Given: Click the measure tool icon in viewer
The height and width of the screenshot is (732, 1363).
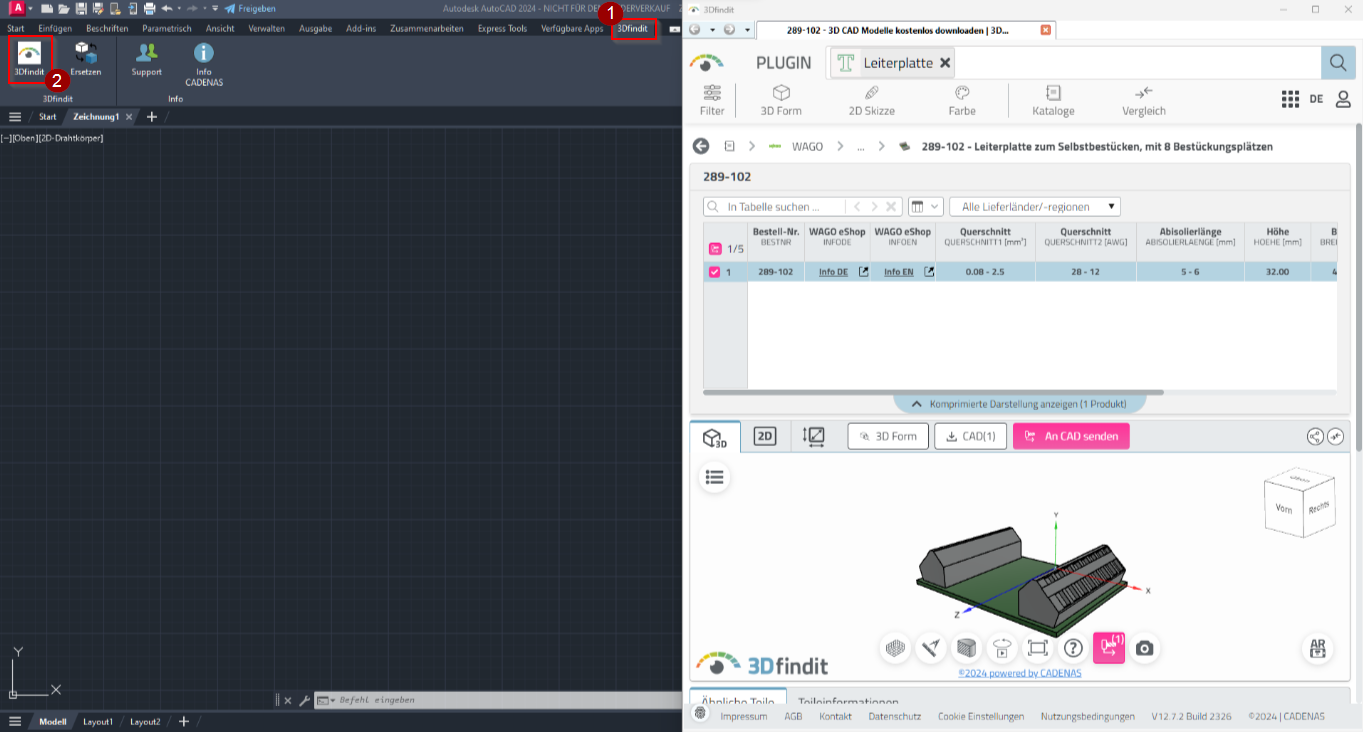Looking at the screenshot, I should point(931,648).
